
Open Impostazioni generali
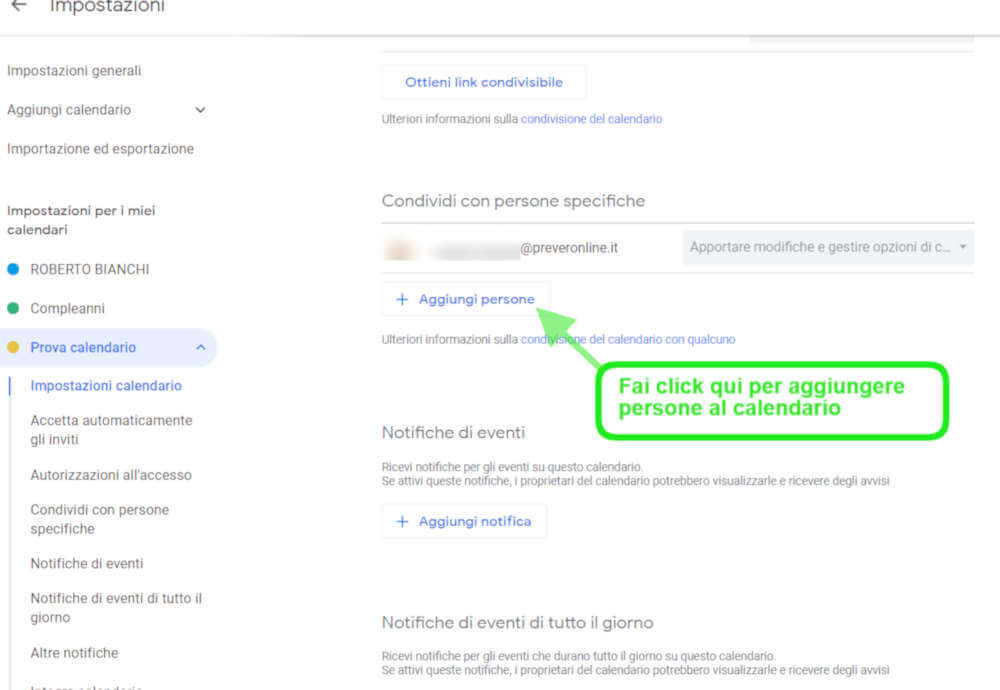coord(74,71)
